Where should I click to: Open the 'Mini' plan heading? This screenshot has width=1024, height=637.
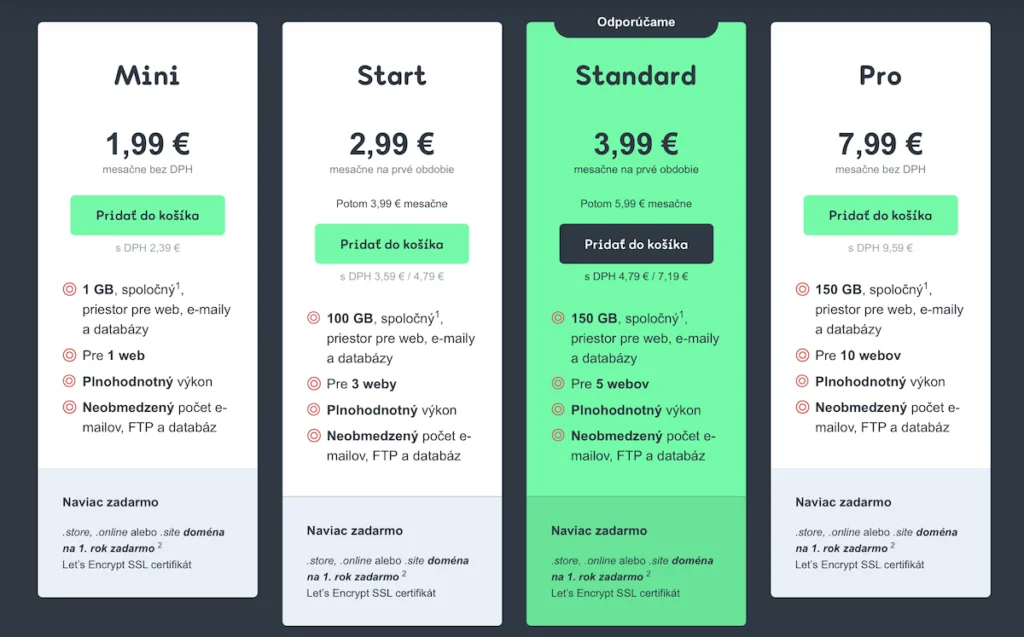tap(147, 75)
